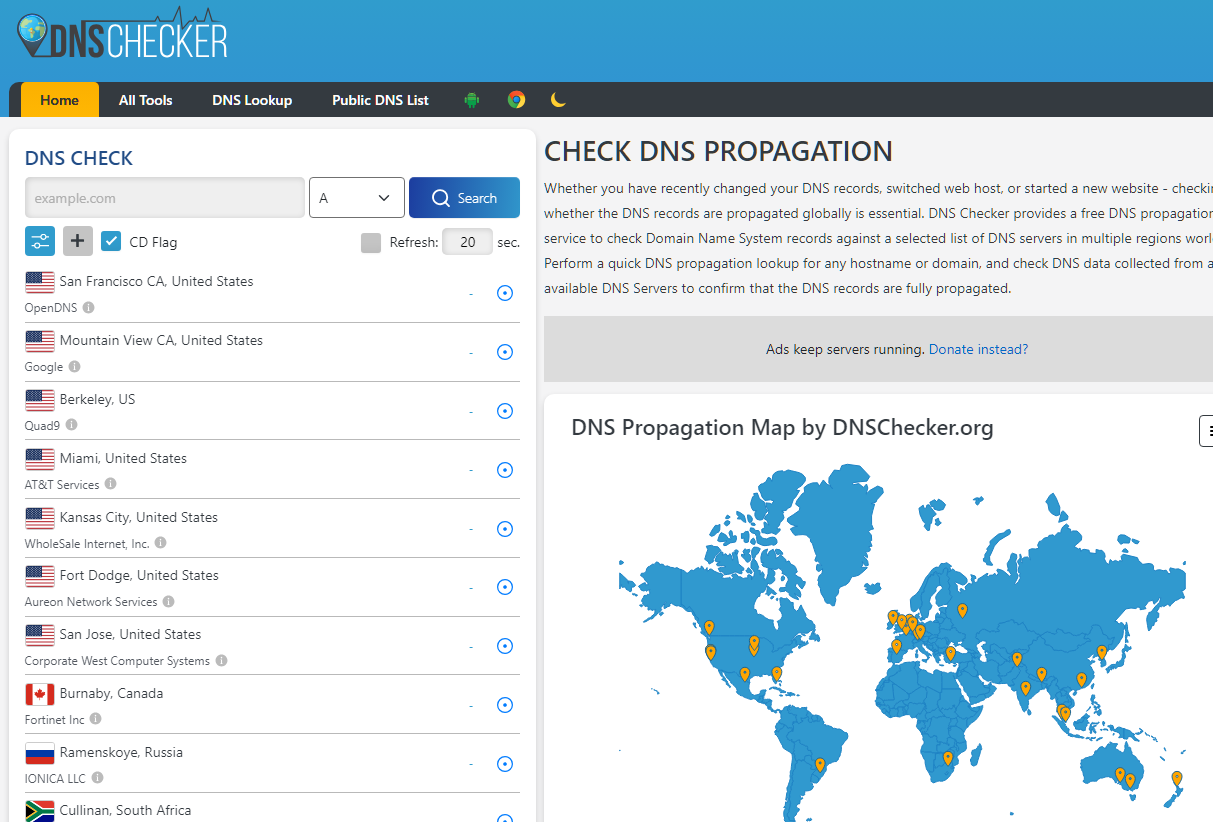Screen dimensions: 1213x822
Task: Open the Public DNS List menu item
Action: tap(380, 100)
